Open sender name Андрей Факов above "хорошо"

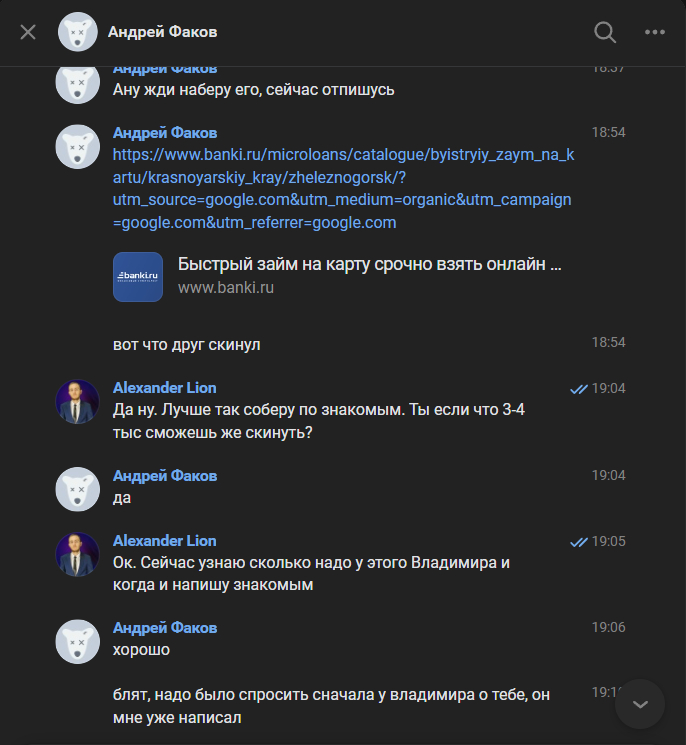pos(165,628)
